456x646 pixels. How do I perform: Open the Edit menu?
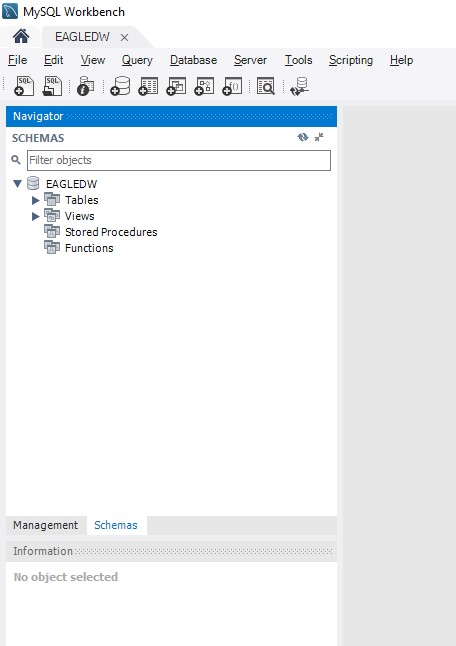coord(54,60)
